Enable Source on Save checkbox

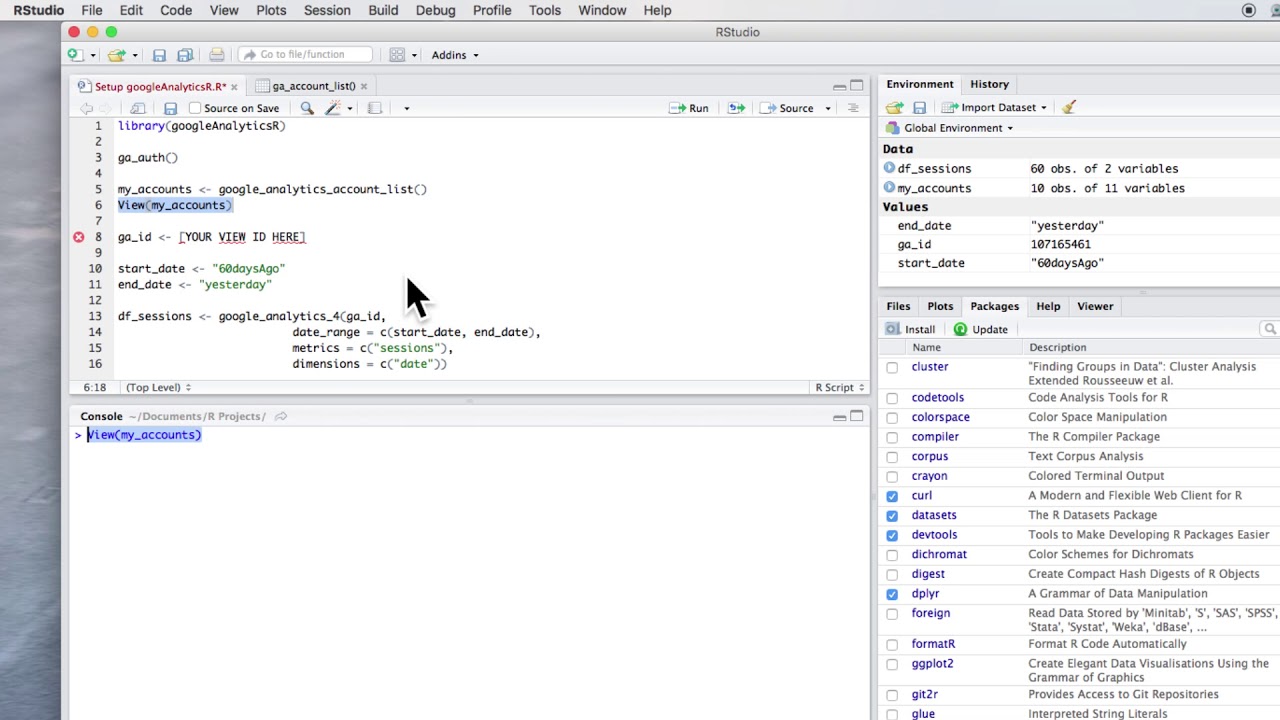(x=196, y=108)
